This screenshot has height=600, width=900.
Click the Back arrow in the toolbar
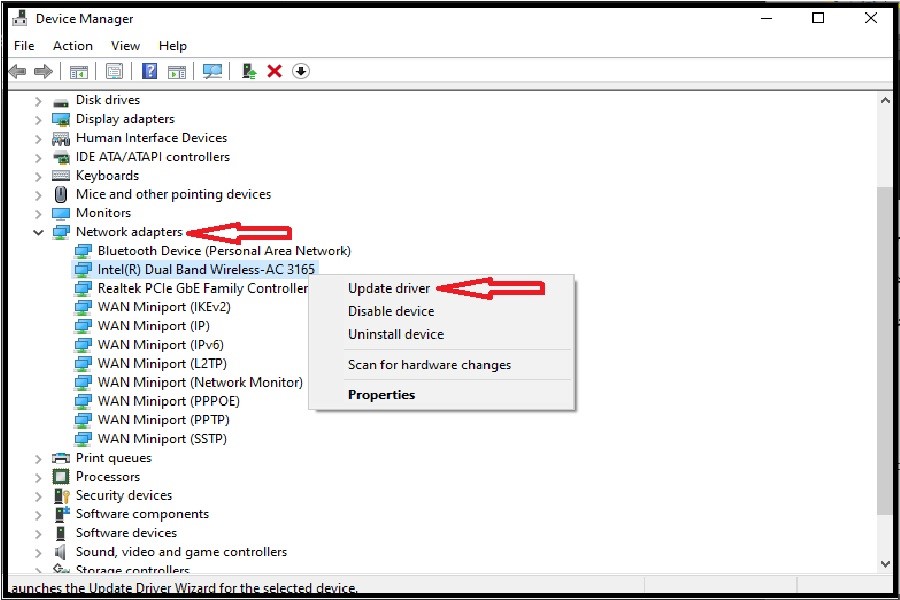(17, 71)
